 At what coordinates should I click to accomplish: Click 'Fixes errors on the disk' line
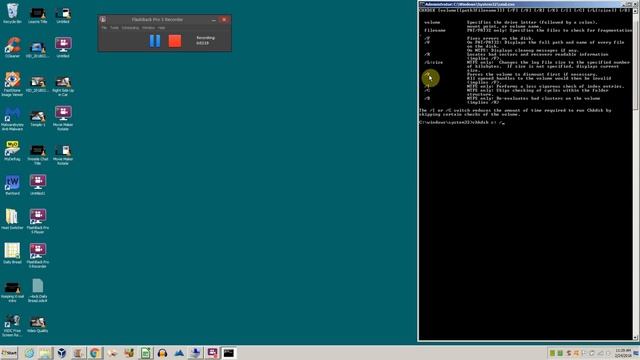[x=500, y=38]
